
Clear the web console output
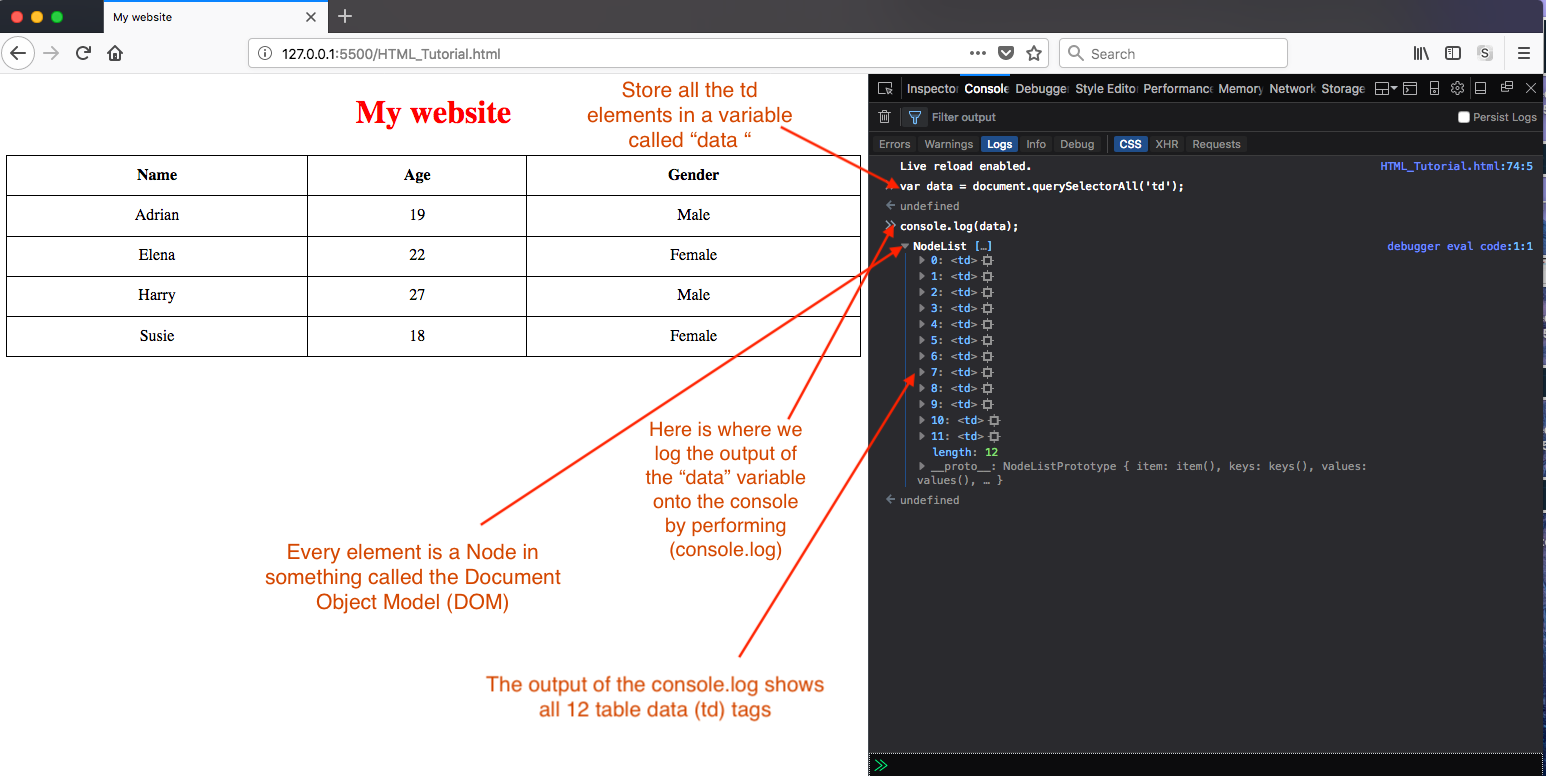tap(885, 117)
